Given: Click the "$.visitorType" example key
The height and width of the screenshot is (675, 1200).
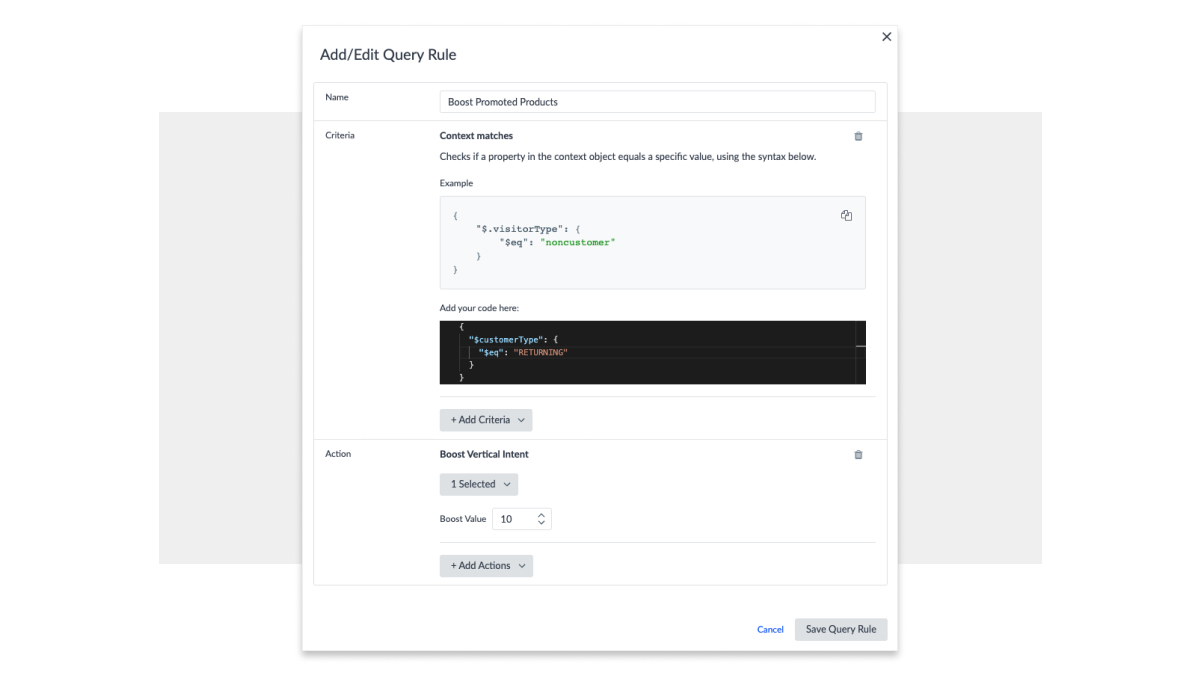Looking at the screenshot, I should [x=522, y=229].
